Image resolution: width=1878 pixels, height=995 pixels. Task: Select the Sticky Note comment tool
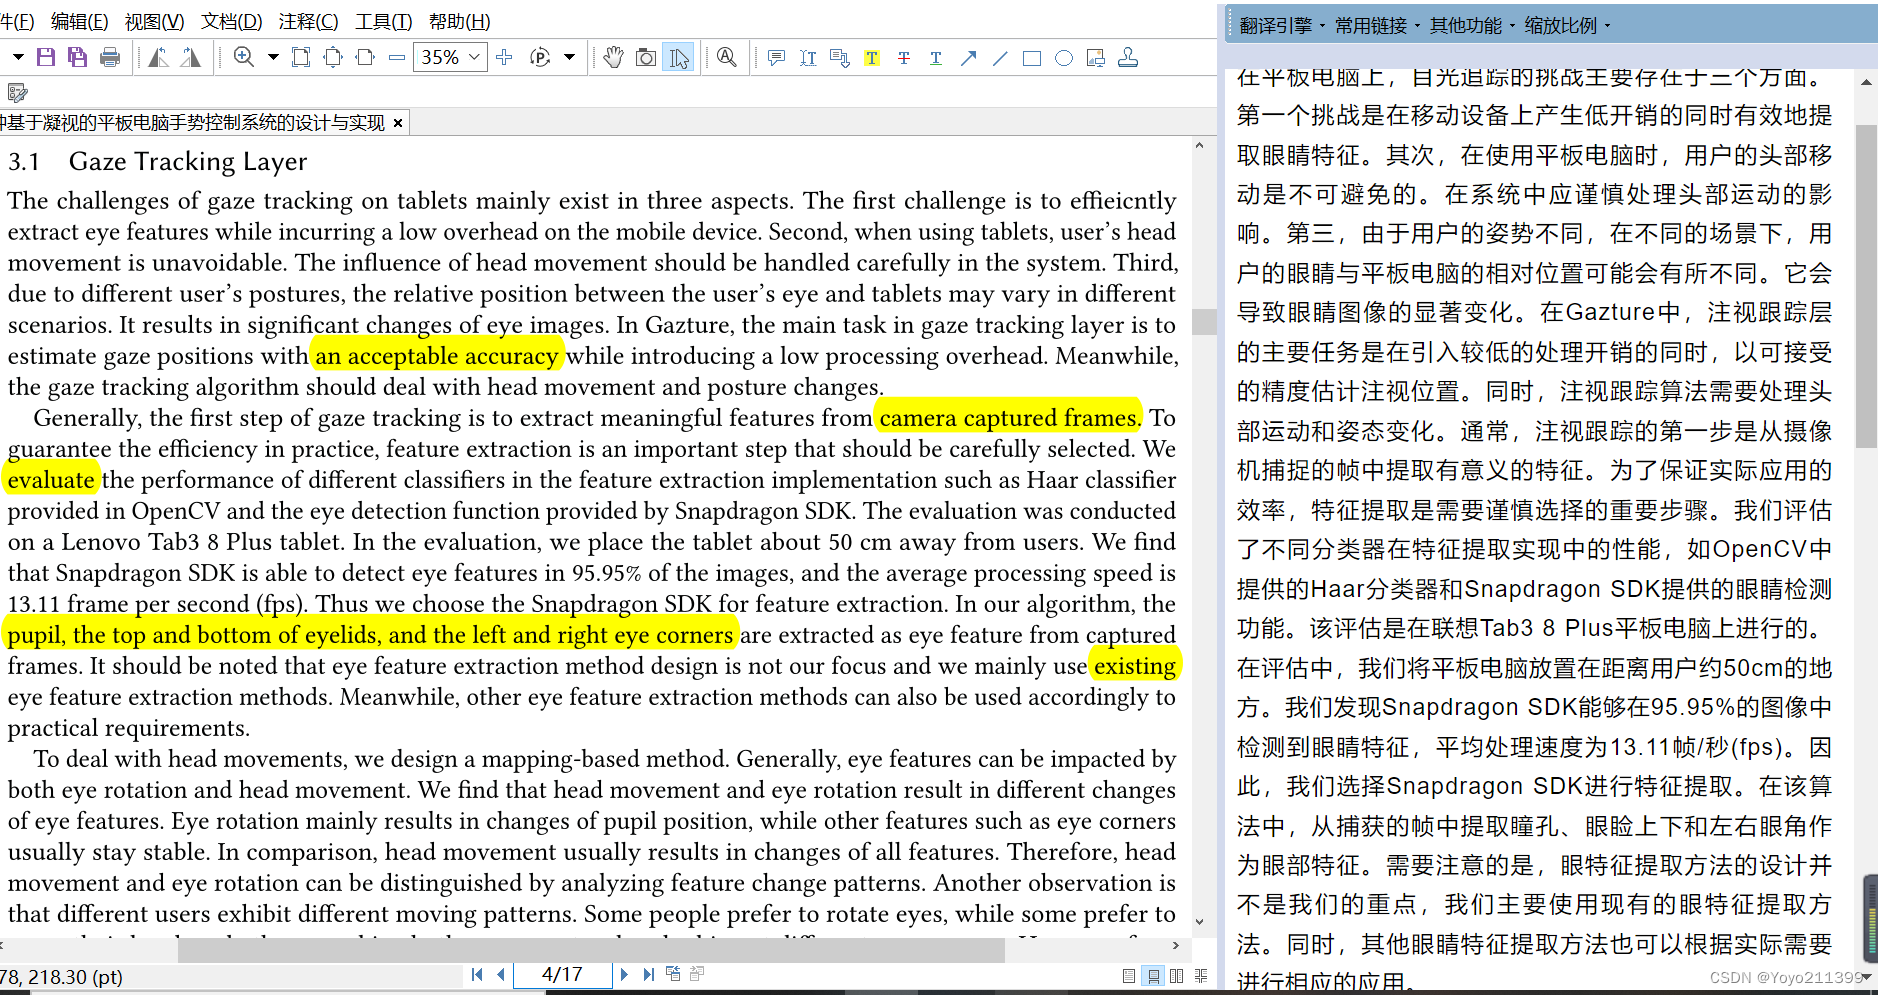click(776, 58)
